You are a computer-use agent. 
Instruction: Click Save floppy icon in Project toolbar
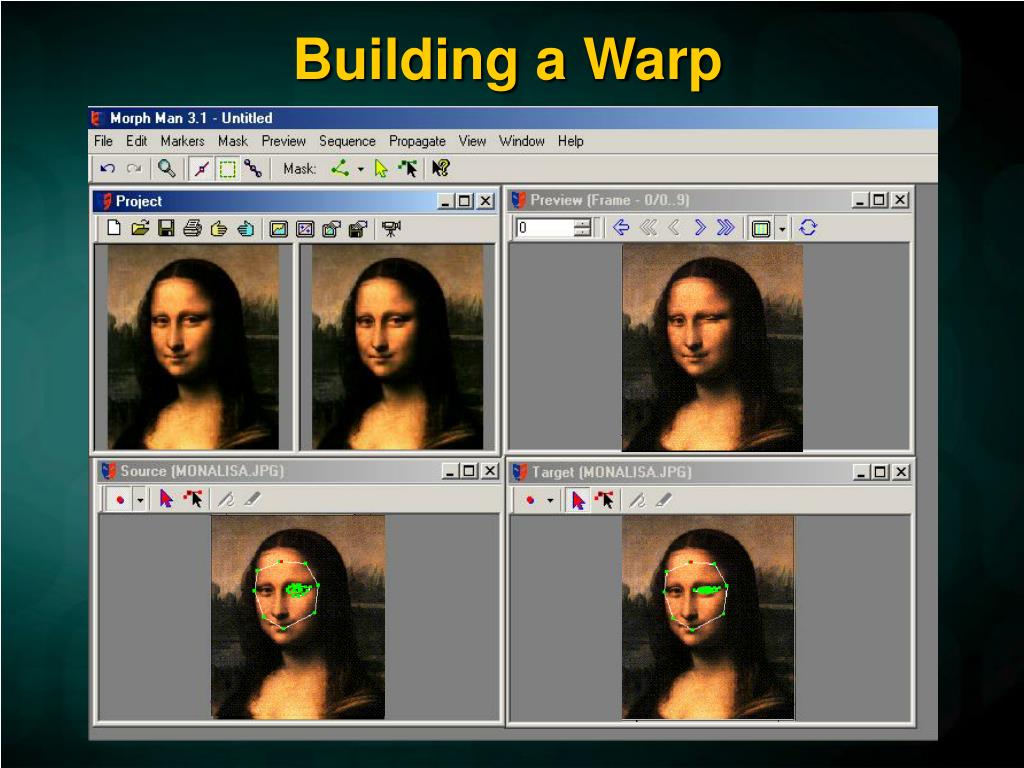[167, 228]
